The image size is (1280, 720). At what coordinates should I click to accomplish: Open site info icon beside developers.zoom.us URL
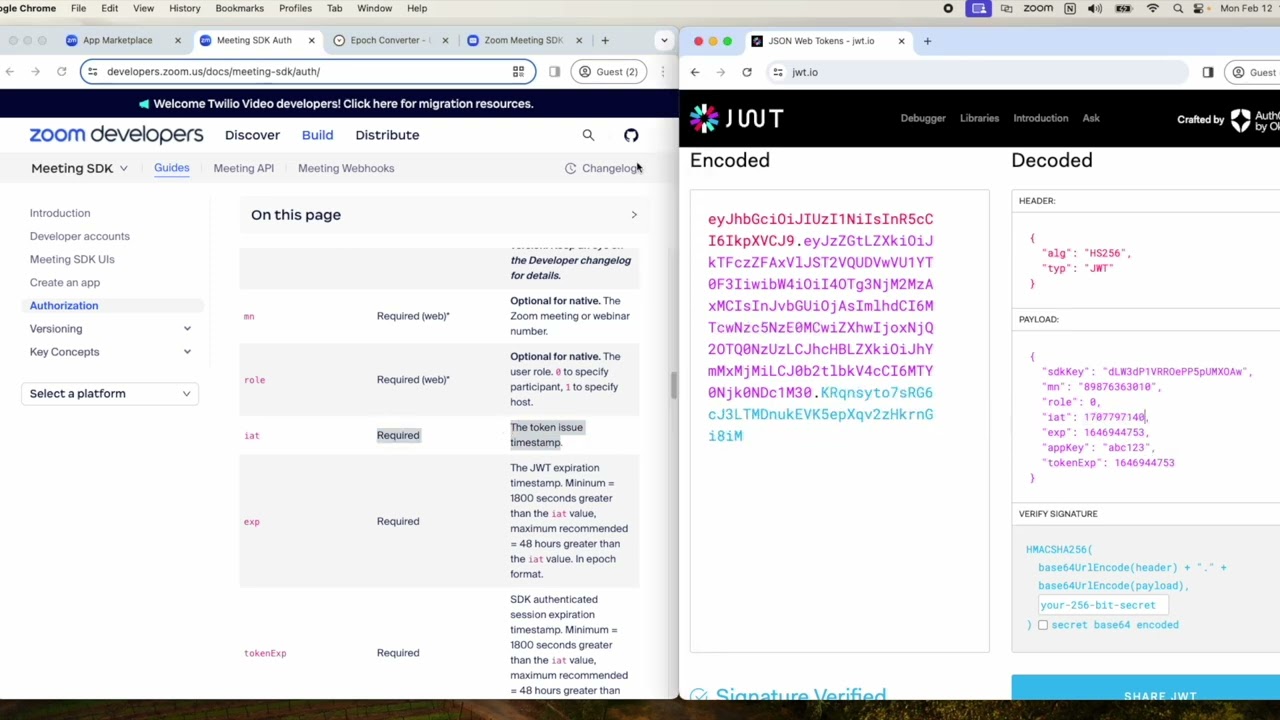(92, 71)
